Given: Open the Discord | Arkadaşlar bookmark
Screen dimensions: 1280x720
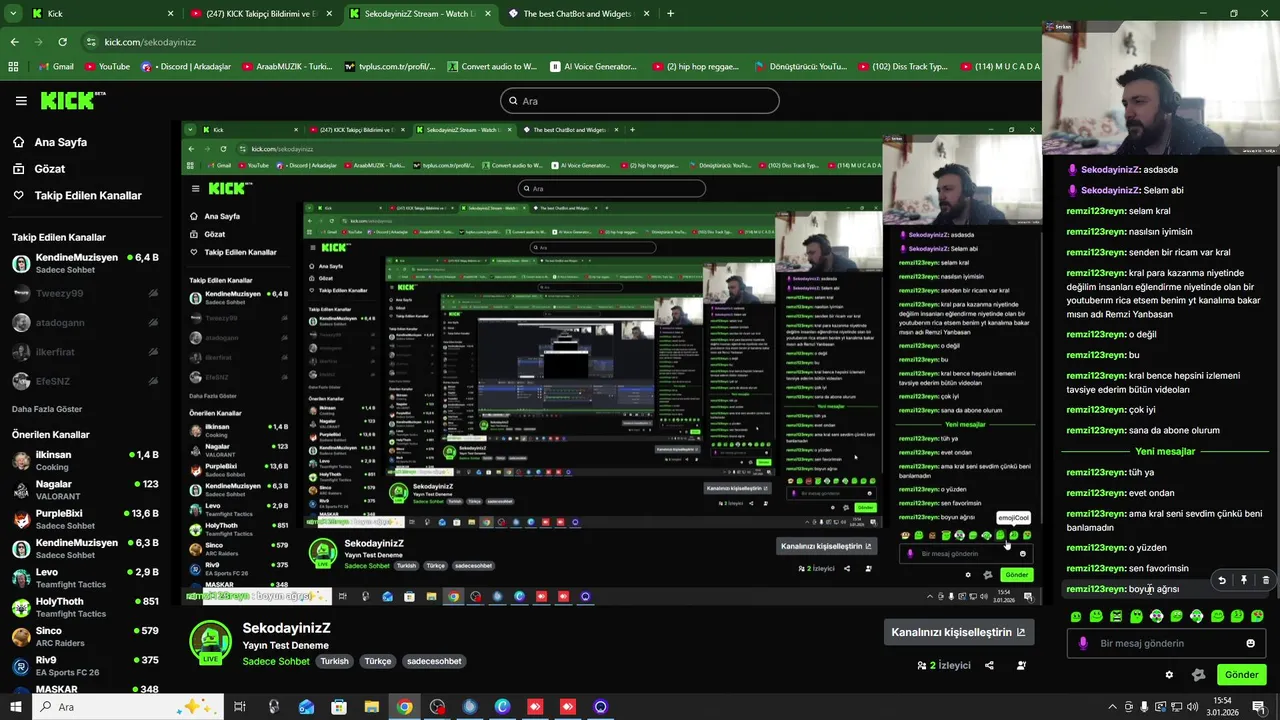Looking at the screenshot, I should (186, 67).
